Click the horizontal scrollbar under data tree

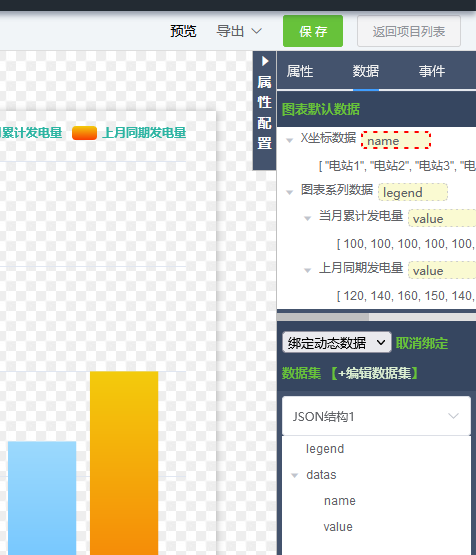(x=376, y=317)
